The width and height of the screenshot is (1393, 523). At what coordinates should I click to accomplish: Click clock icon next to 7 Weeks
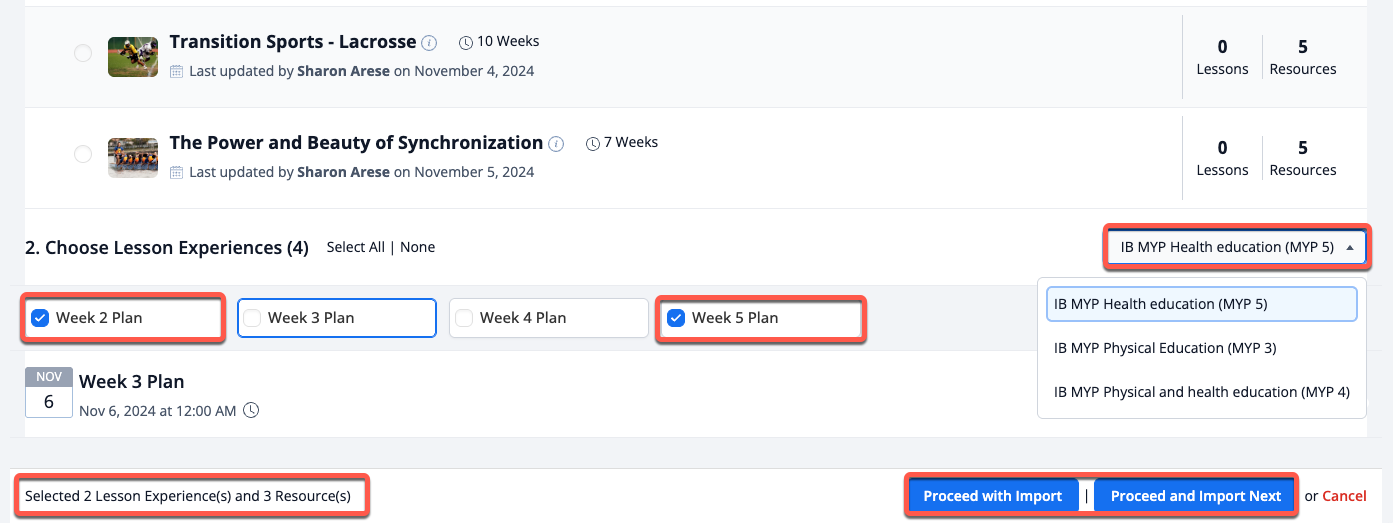click(x=593, y=144)
